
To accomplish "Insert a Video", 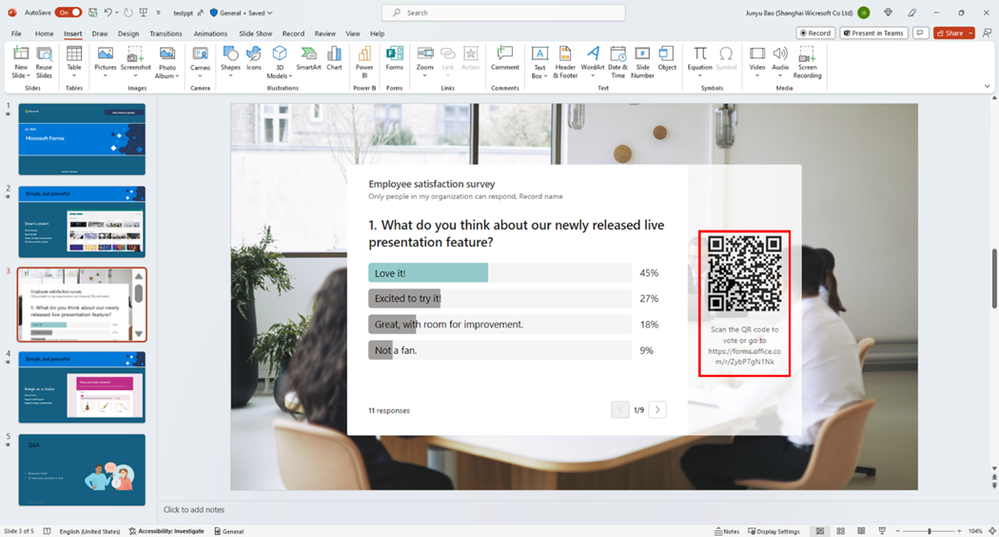I will pyautogui.click(x=757, y=62).
